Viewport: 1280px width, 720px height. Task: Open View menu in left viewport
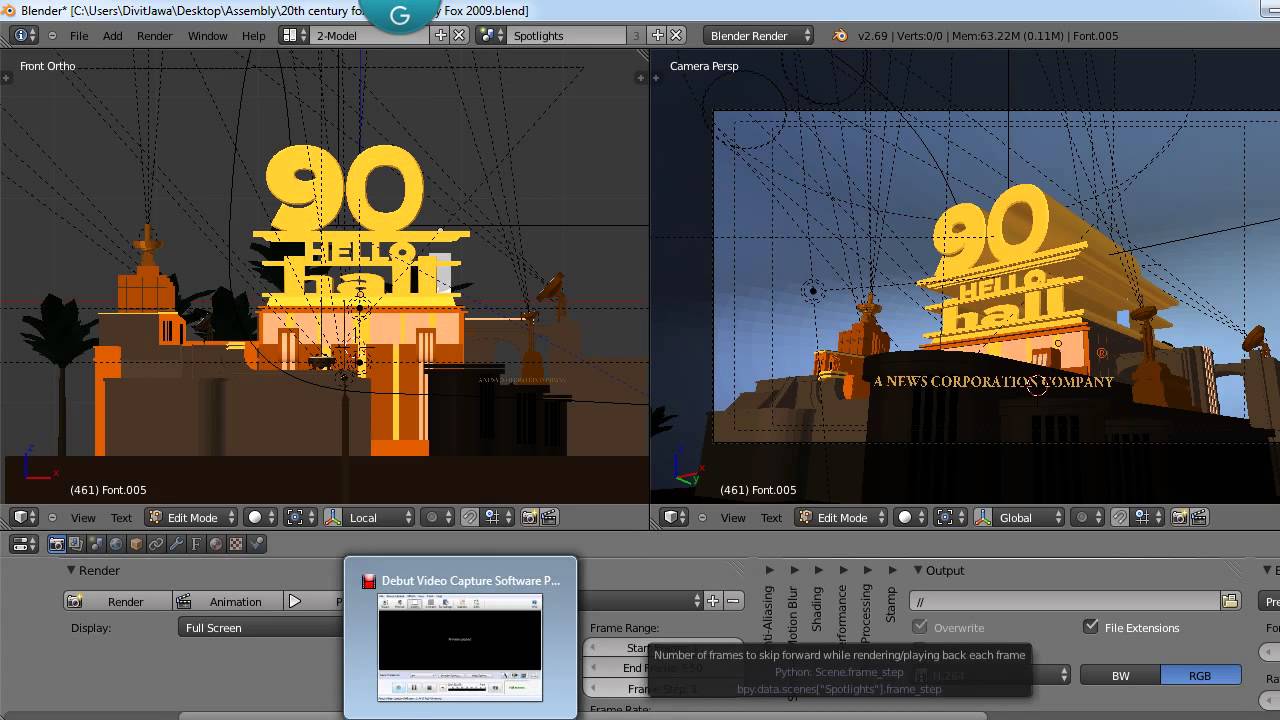[83, 517]
